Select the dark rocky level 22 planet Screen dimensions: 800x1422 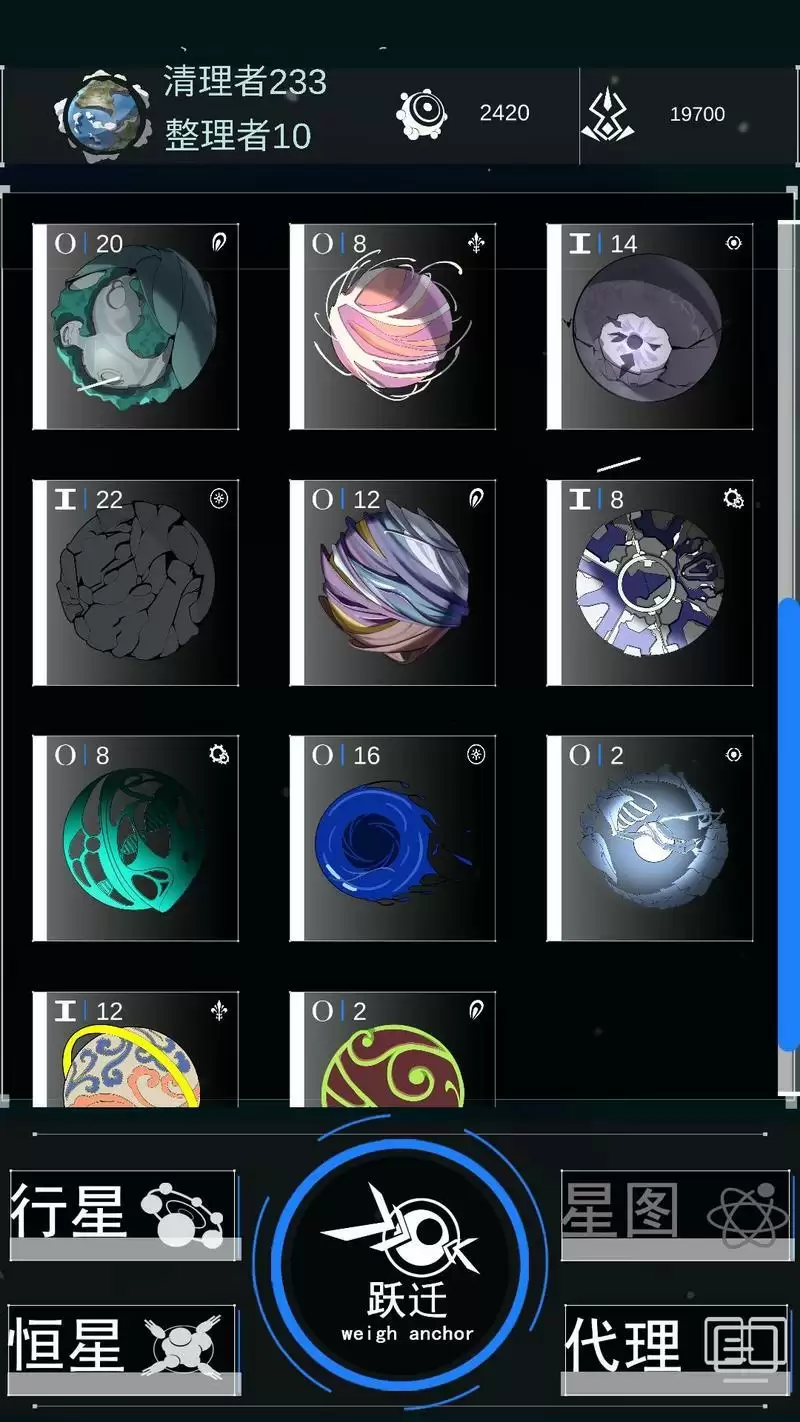pyautogui.click(x=135, y=583)
